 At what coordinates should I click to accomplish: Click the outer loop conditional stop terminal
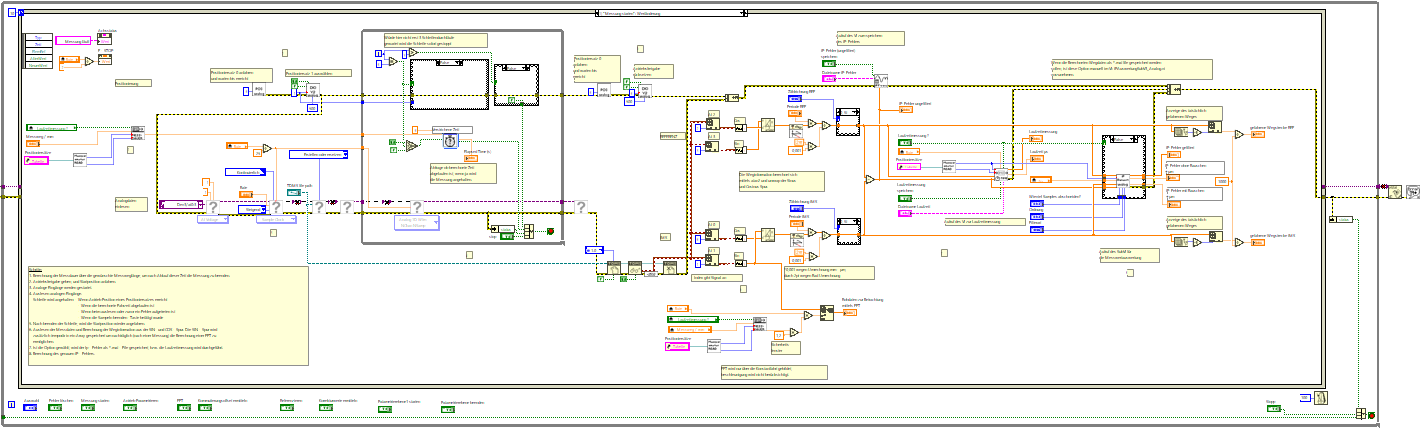coord(1371,415)
